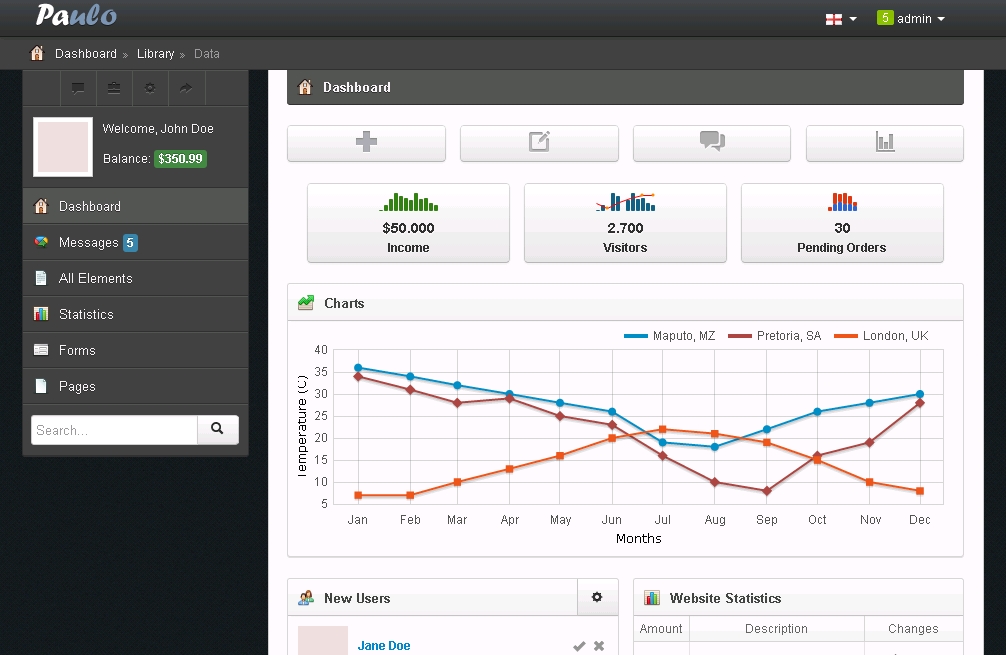Approve Jane Doe with the checkmark icon
Screen dimensions: 1006x655
(x=579, y=646)
